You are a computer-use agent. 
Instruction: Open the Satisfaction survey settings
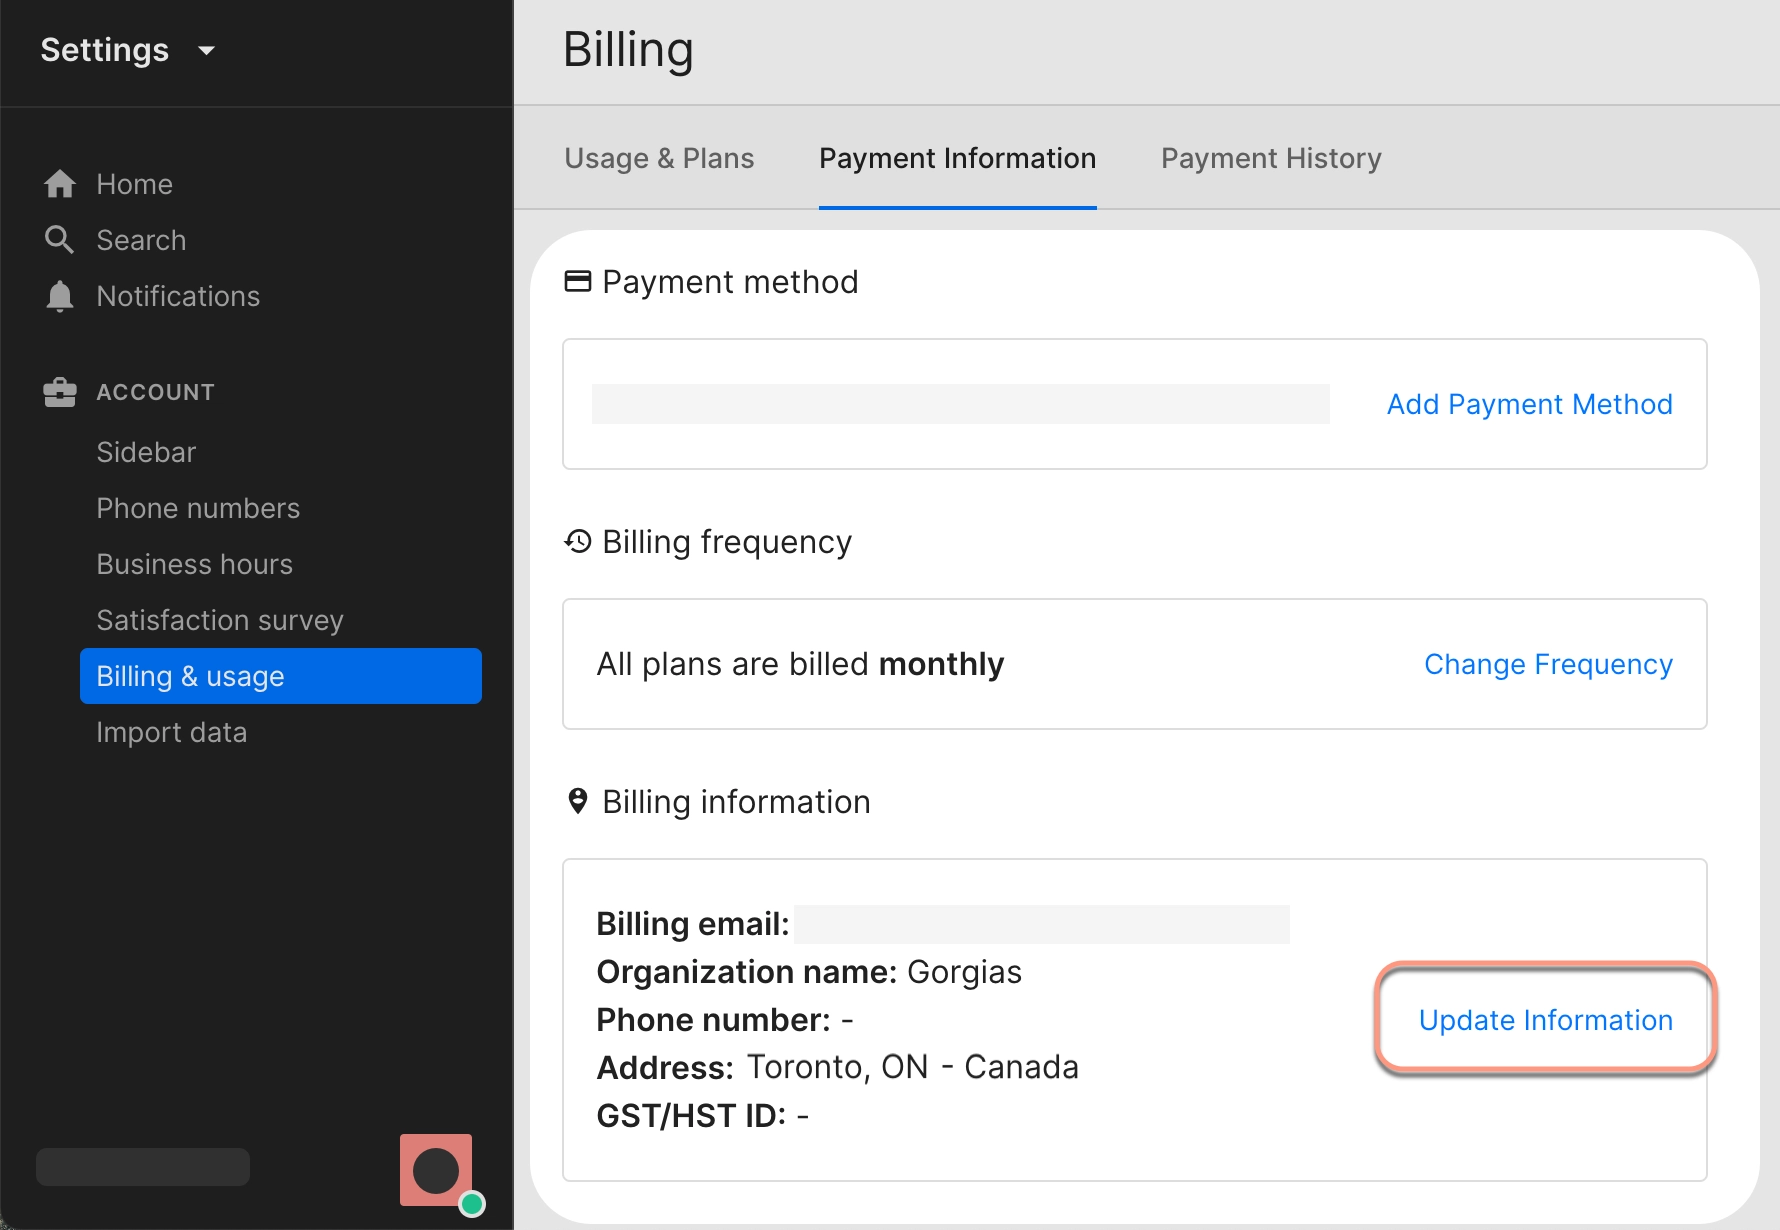(x=220, y=620)
